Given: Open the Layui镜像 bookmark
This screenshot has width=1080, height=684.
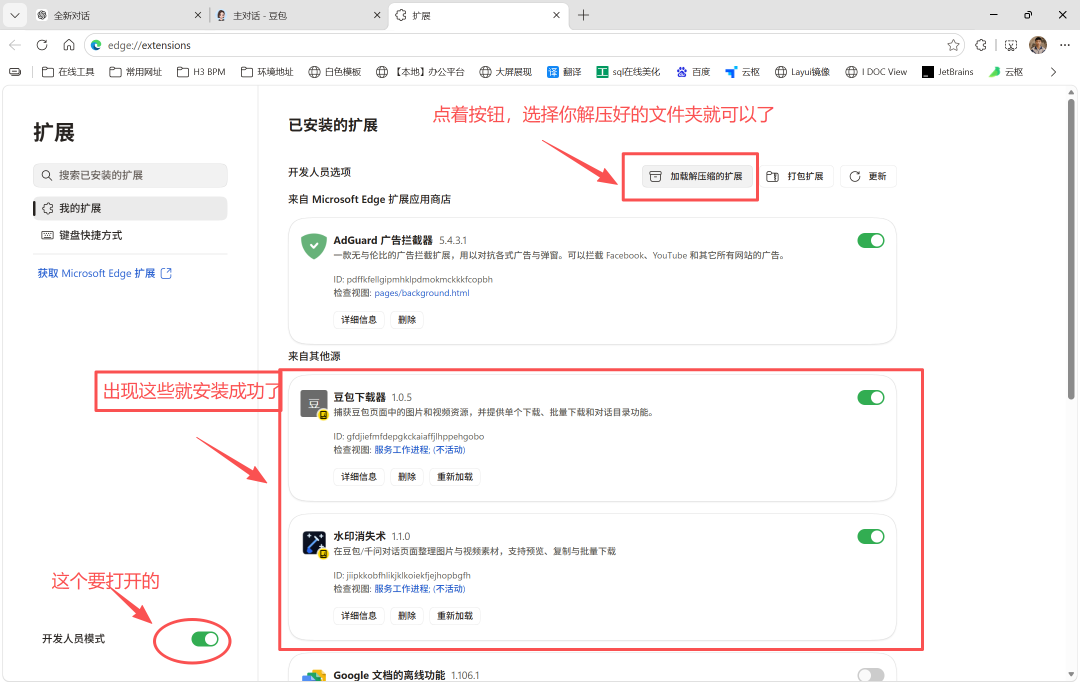Looking at the screenshot, I should pos(802,72).
